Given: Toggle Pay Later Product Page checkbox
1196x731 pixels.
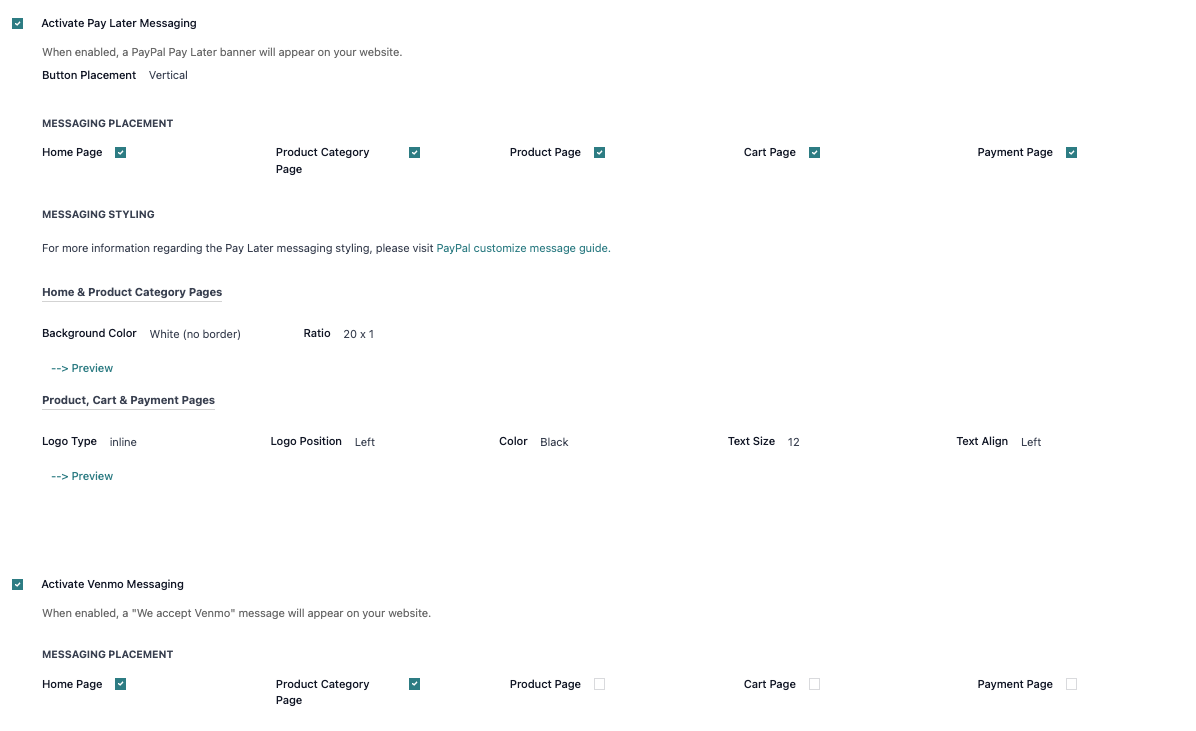Looking at the screenshot, I should pyautogui.click(x=599, y=152).
